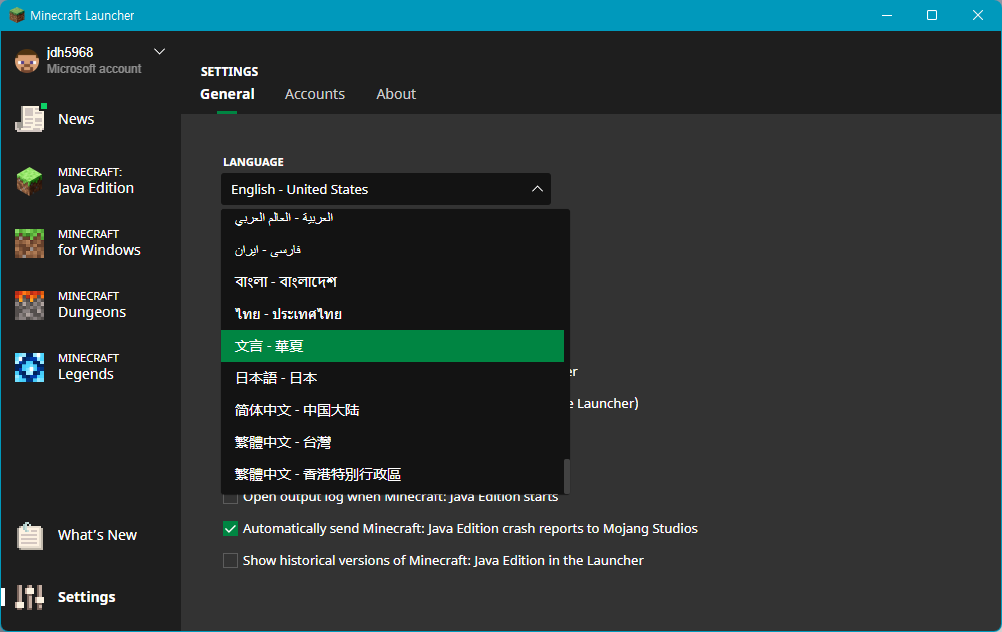
Task: Open the News page icon
Action: pyautogui.click(x=30, y=119)
